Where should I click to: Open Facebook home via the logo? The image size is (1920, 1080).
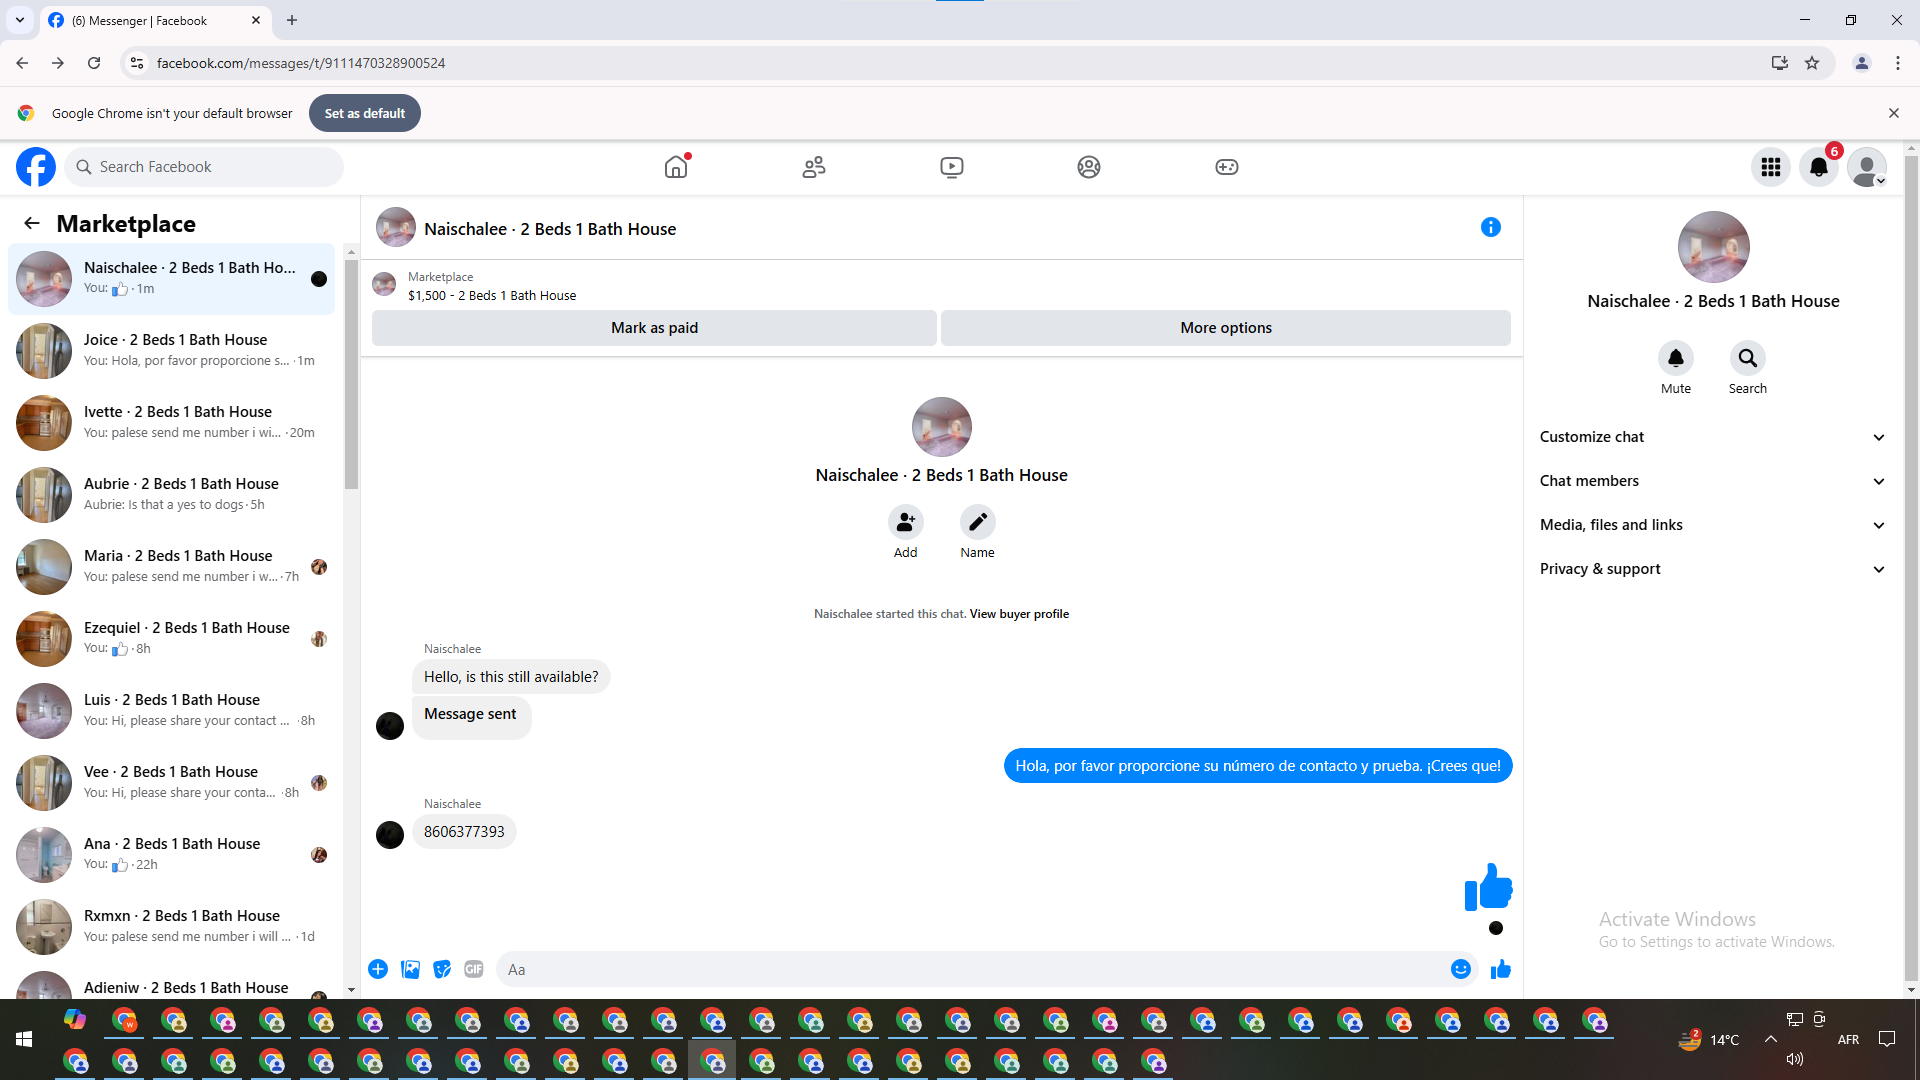(36, 167)
